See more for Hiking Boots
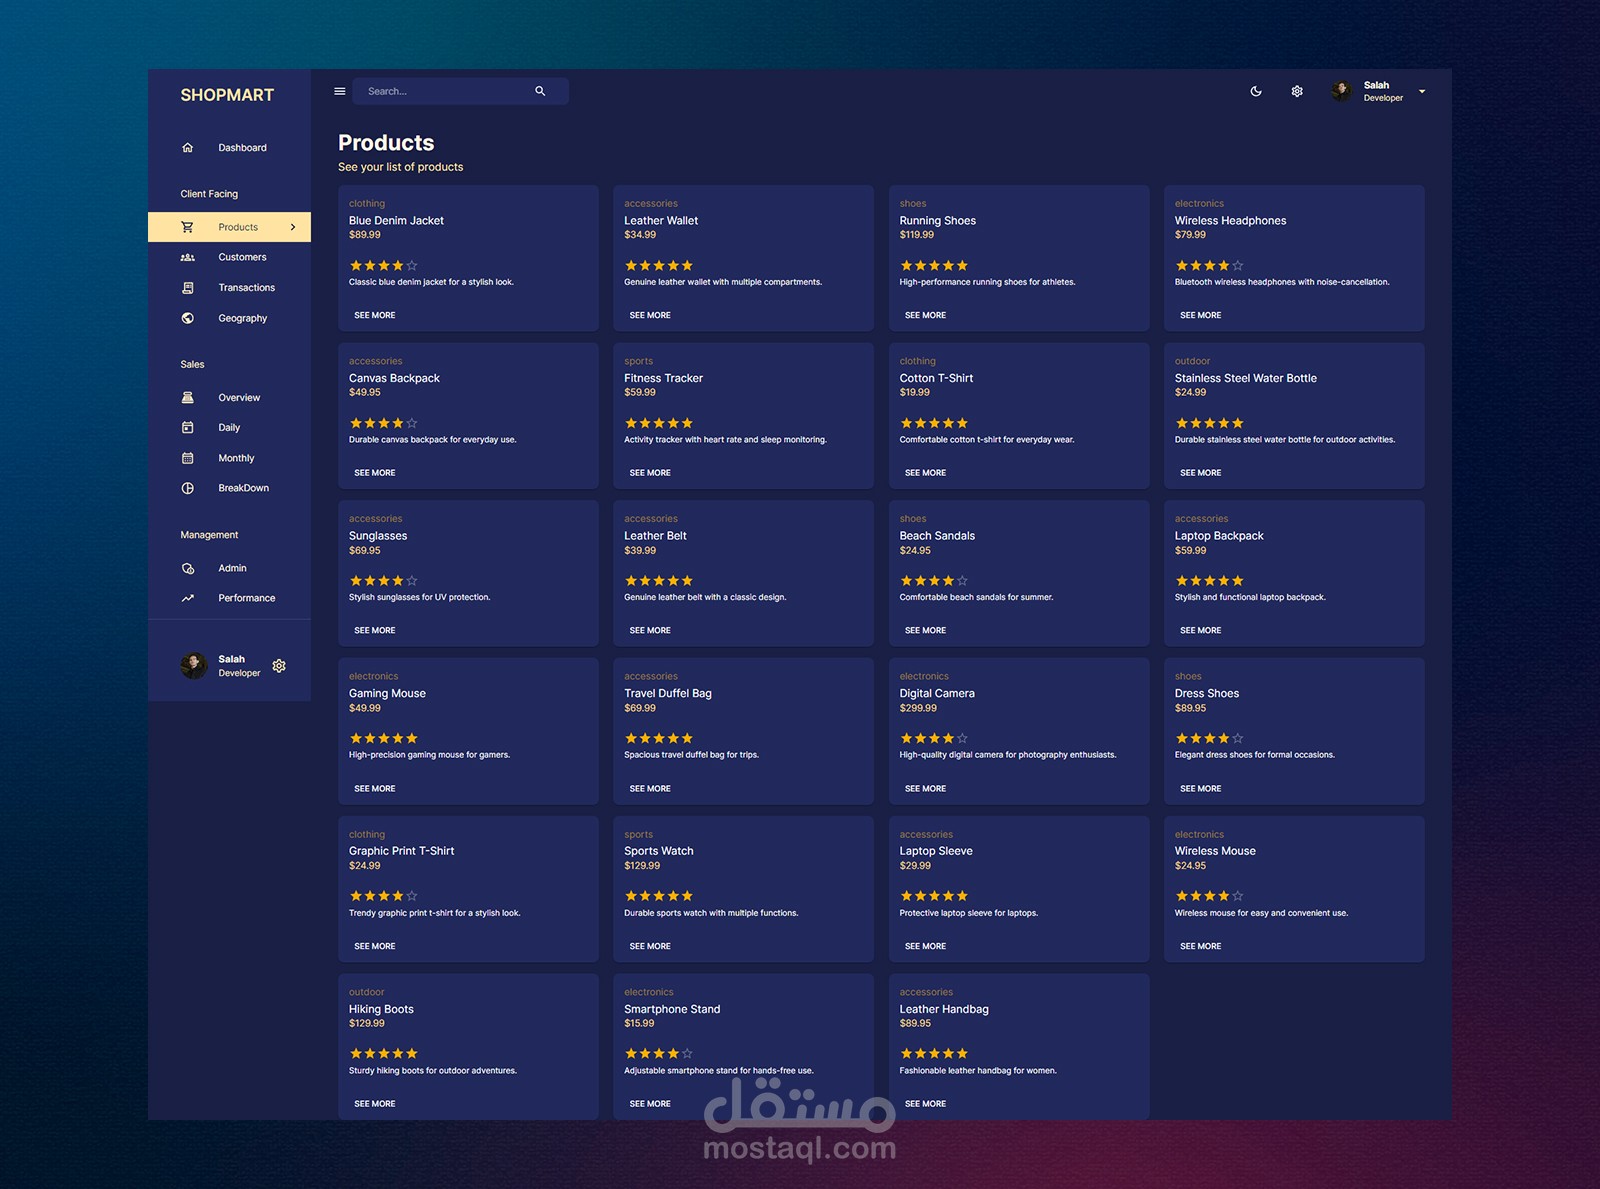This screenshot has width=1600, height=1189. (x=375, y=1104)
